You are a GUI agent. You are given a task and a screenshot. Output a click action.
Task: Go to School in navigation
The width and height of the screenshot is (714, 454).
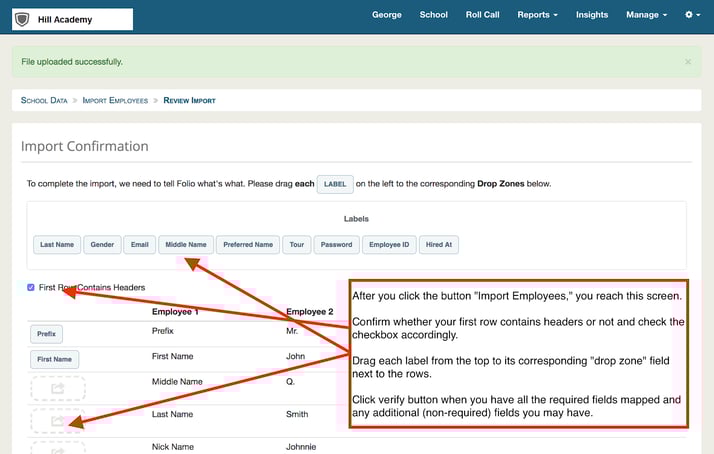[x=434, y=15]
